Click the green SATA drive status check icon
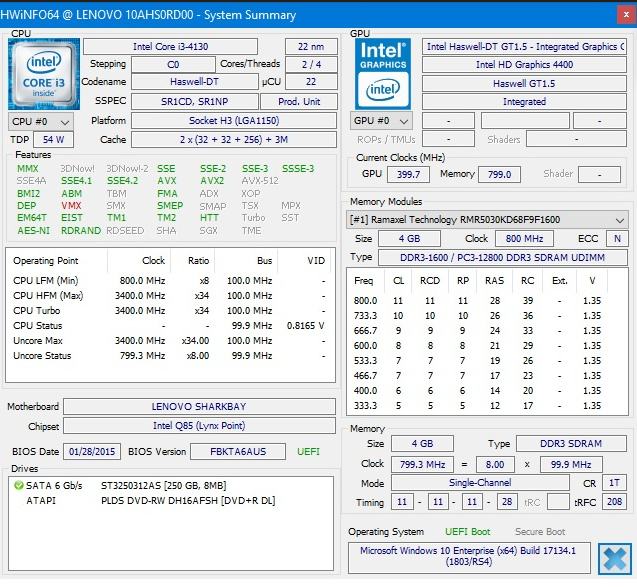This screenshot has height=587, width=637. click(18, 485)
